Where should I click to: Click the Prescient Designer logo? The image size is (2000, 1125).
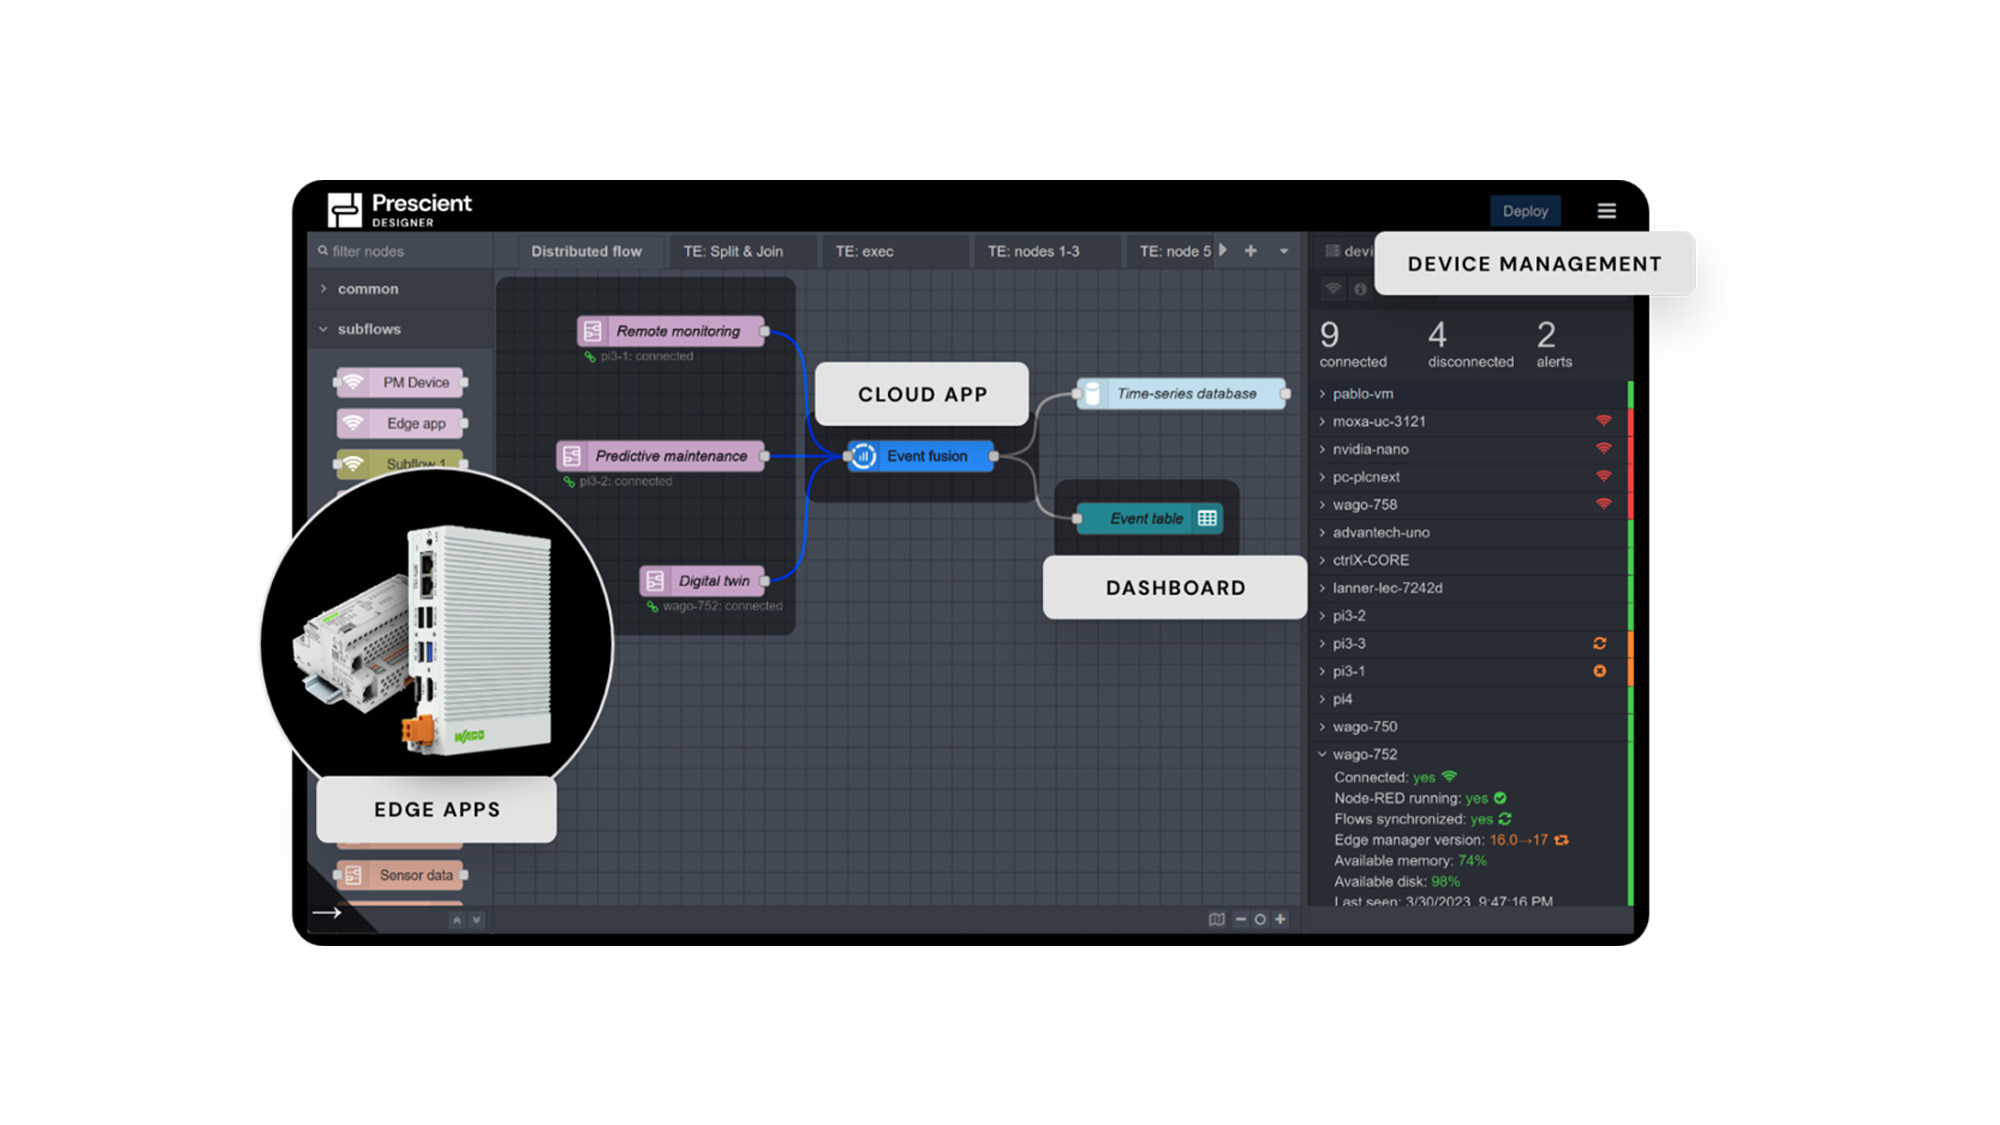tap(399, 209)
